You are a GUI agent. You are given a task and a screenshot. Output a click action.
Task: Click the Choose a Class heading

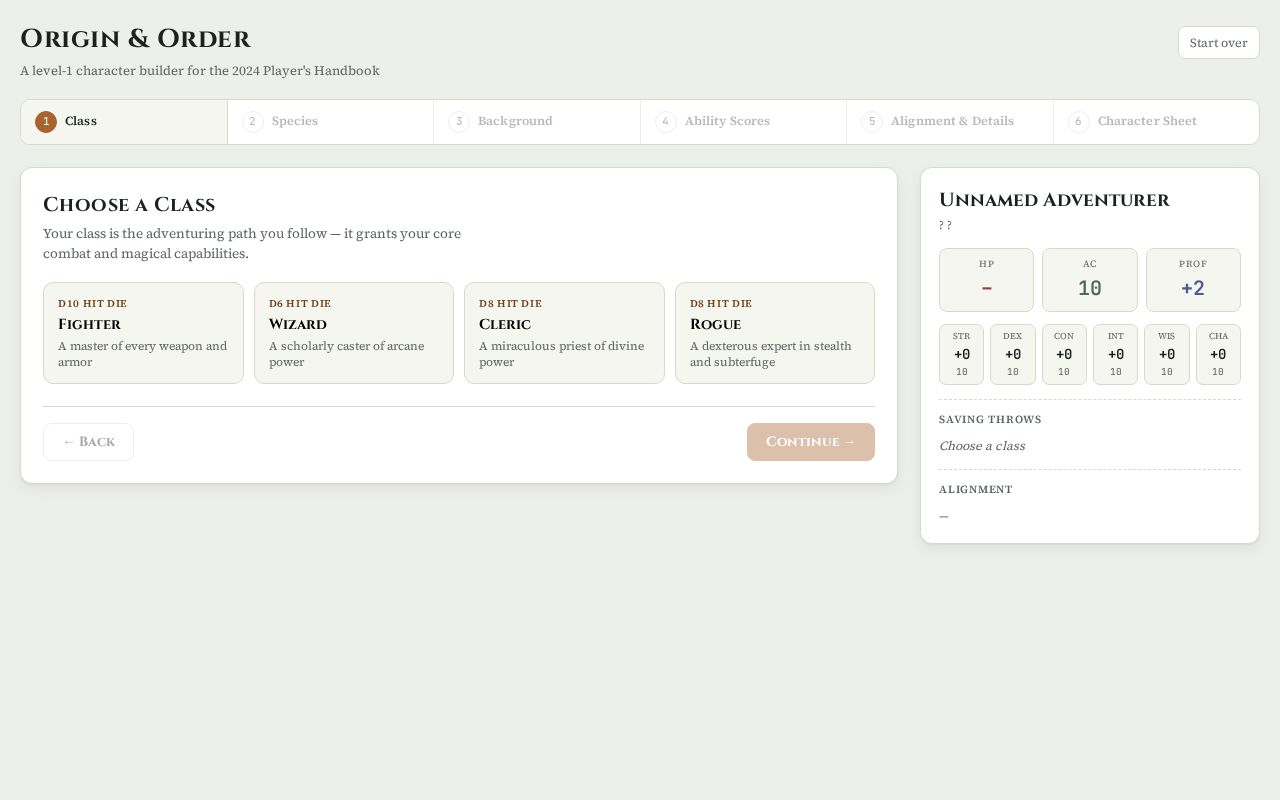129,205
